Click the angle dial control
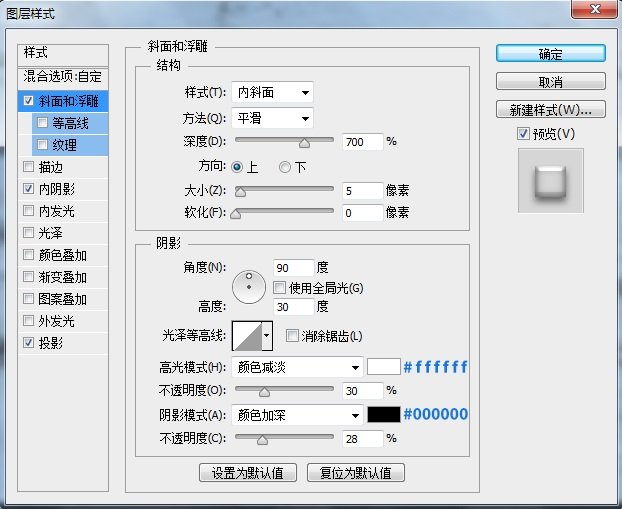This screenshot has width=622, height=509. [x=249, y=287]
